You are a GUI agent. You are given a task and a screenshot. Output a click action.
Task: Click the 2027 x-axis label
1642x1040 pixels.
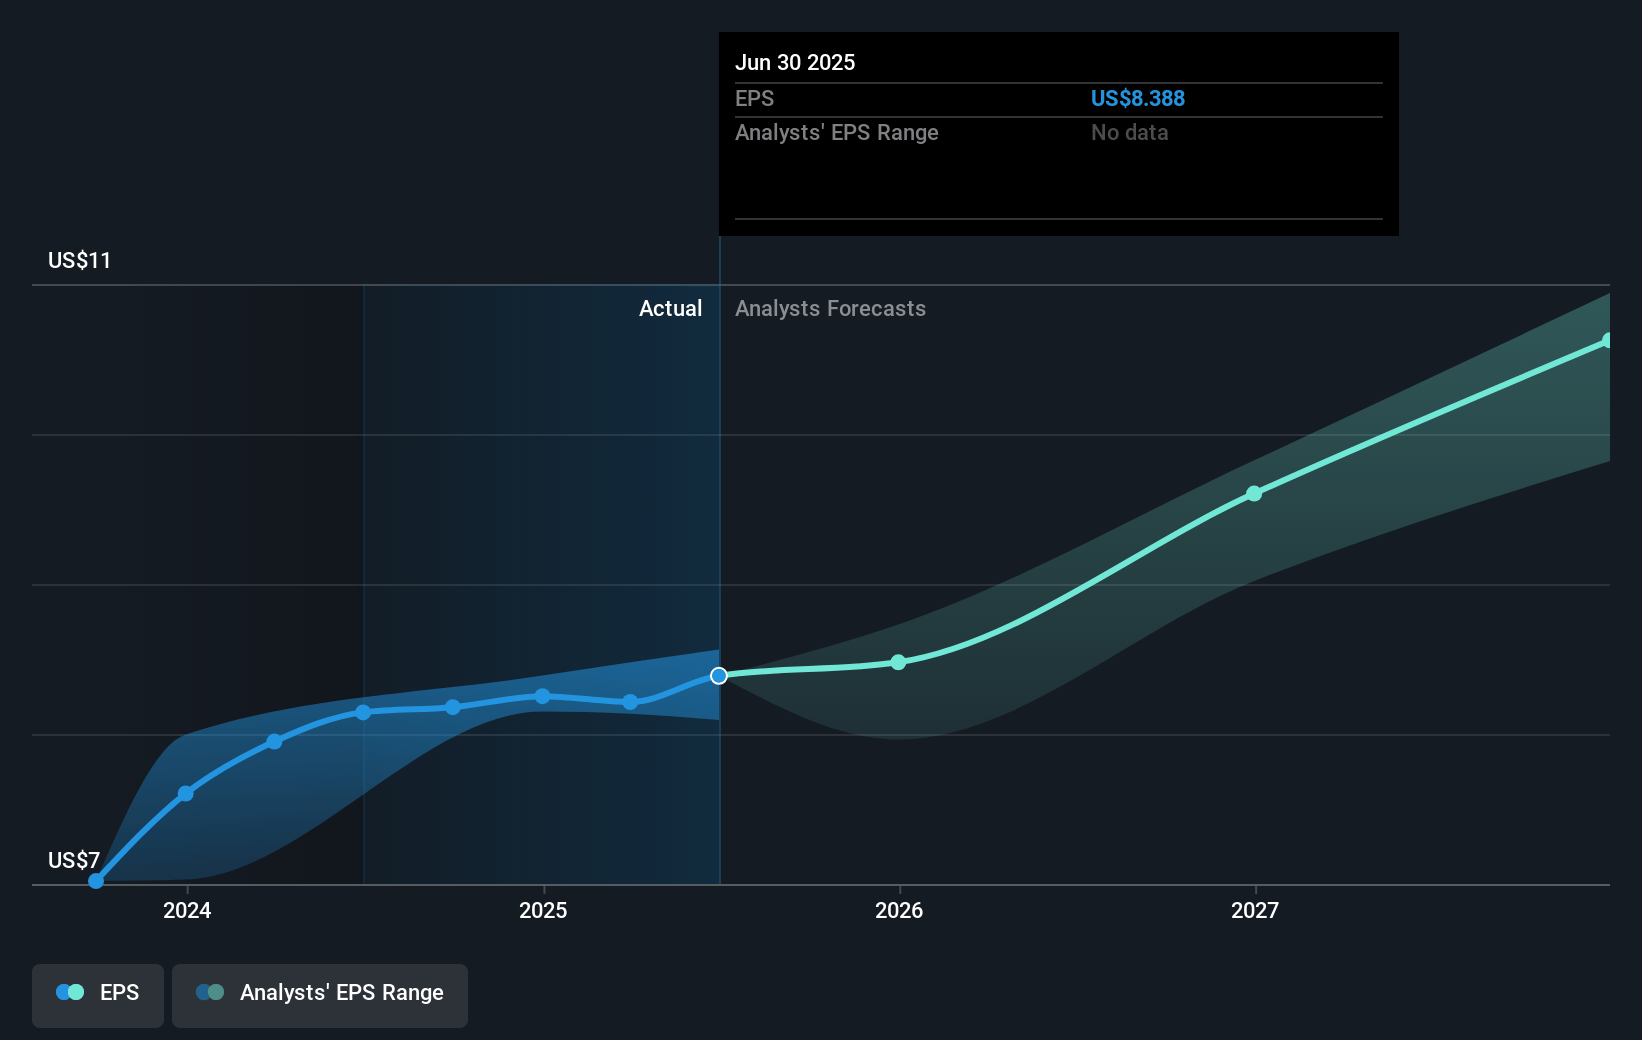pyautogui.click(x=1255, y=910)
